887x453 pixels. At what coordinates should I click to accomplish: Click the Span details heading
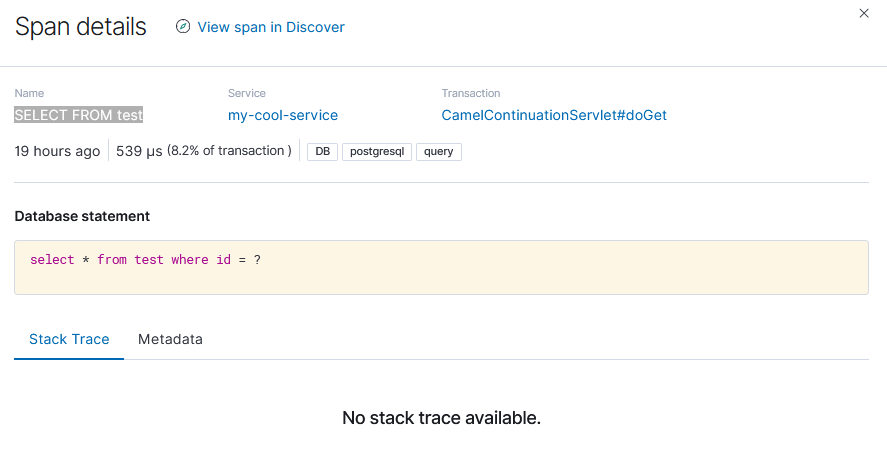pyautogui.click(x=80, y=27)
